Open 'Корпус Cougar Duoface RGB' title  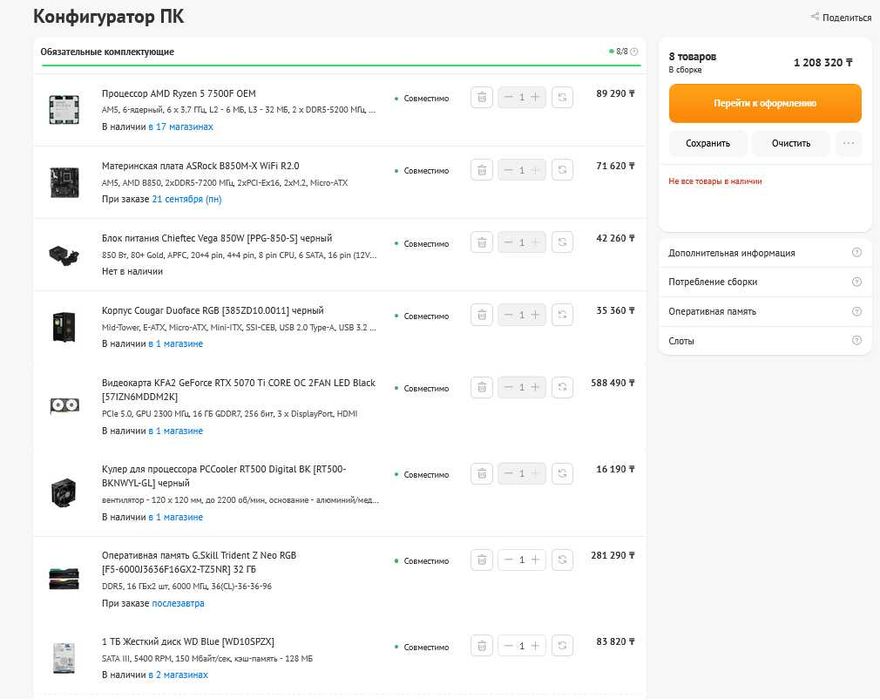[213, 310]
